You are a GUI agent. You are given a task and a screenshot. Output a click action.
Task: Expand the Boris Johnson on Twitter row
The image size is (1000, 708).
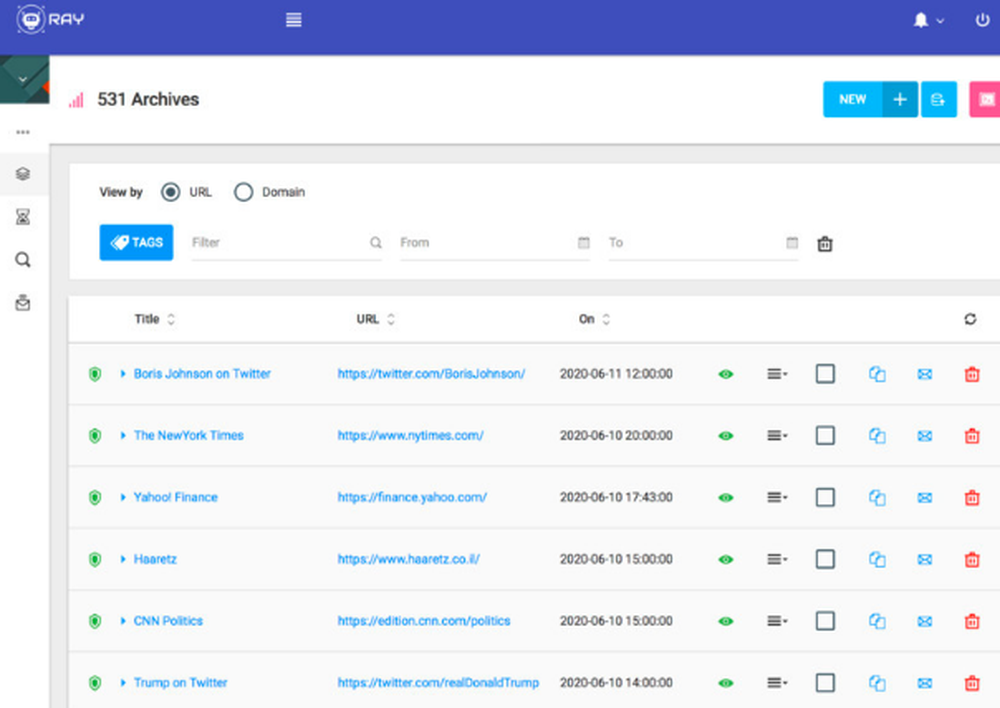(x=123, y=374)
